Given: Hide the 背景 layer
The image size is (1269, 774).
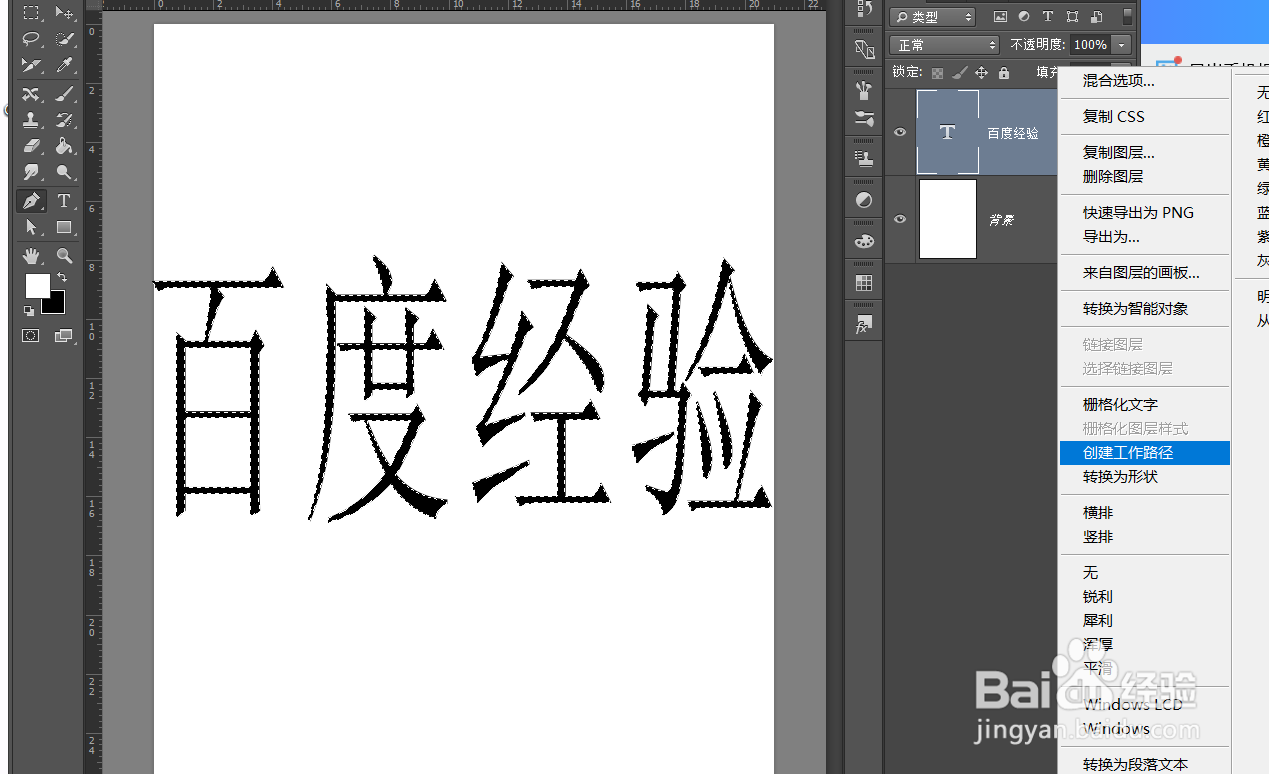Looking at the screenshot, I should click(x=900, y=219).
